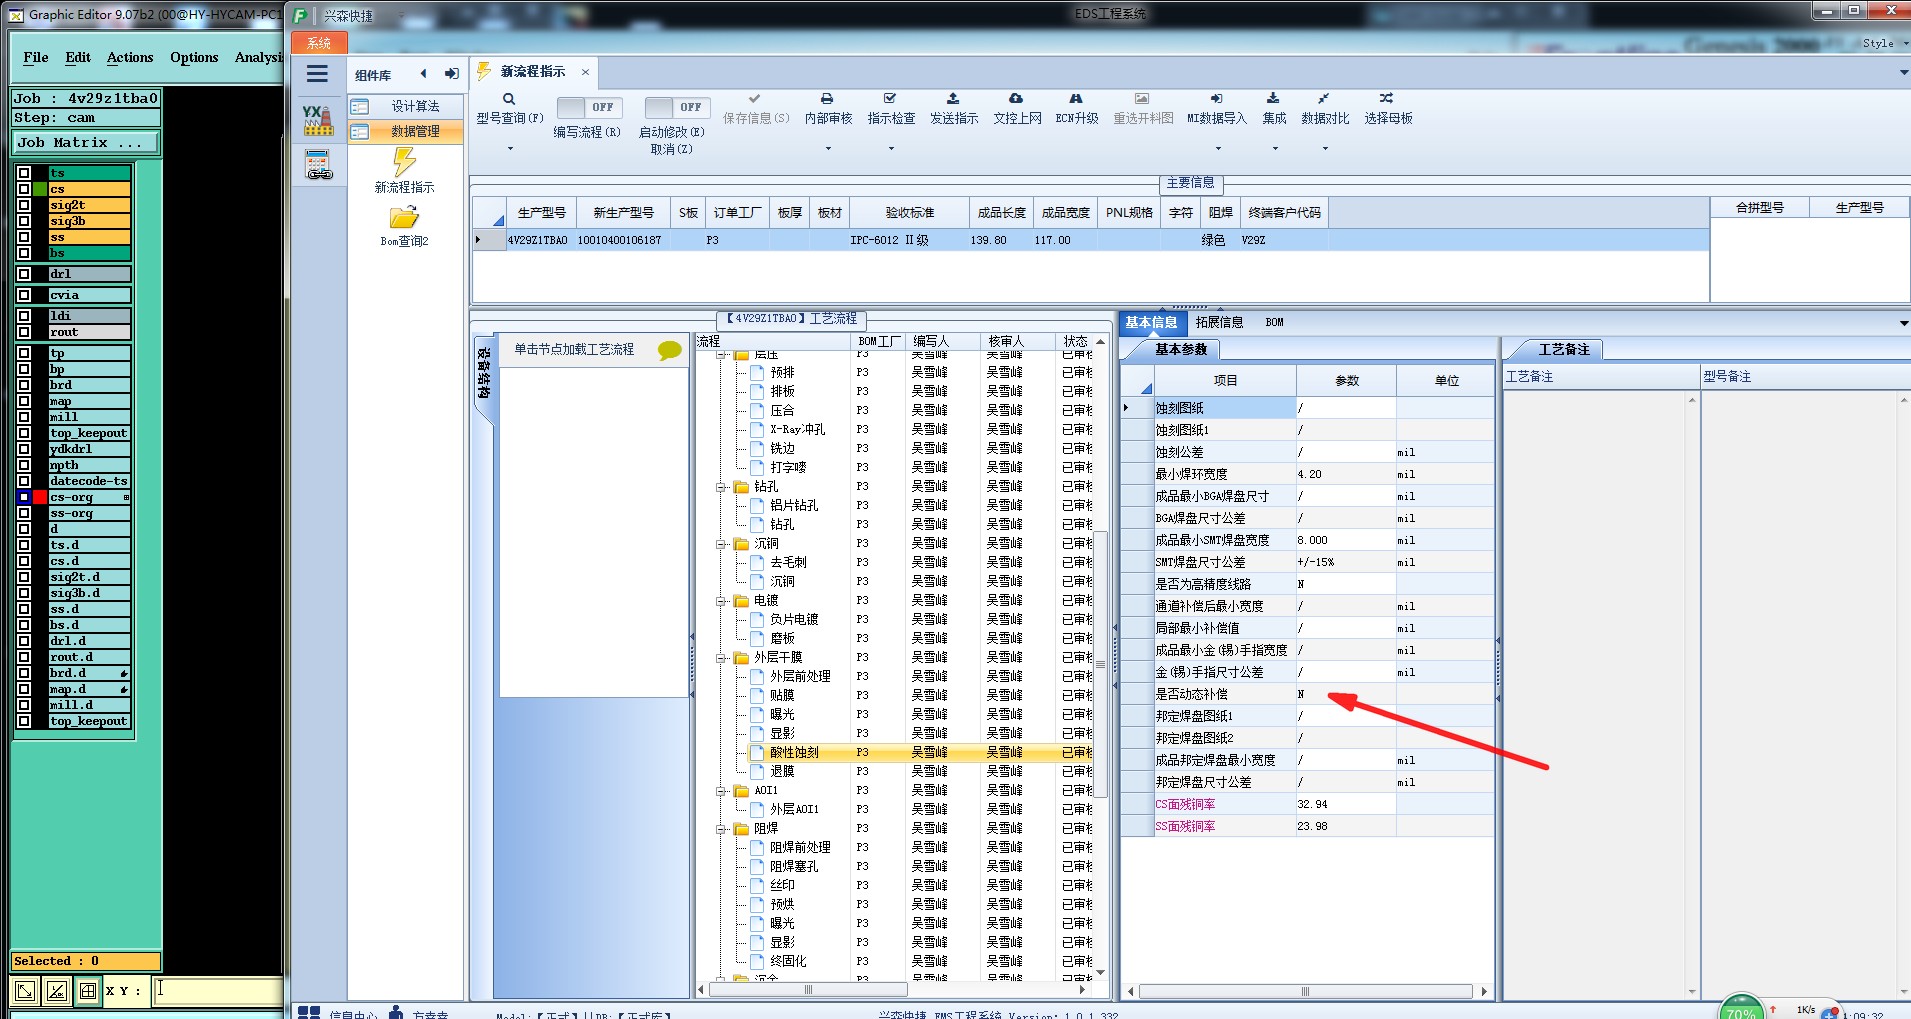Click the 集成 download icon

click(x=1273, y=99)
